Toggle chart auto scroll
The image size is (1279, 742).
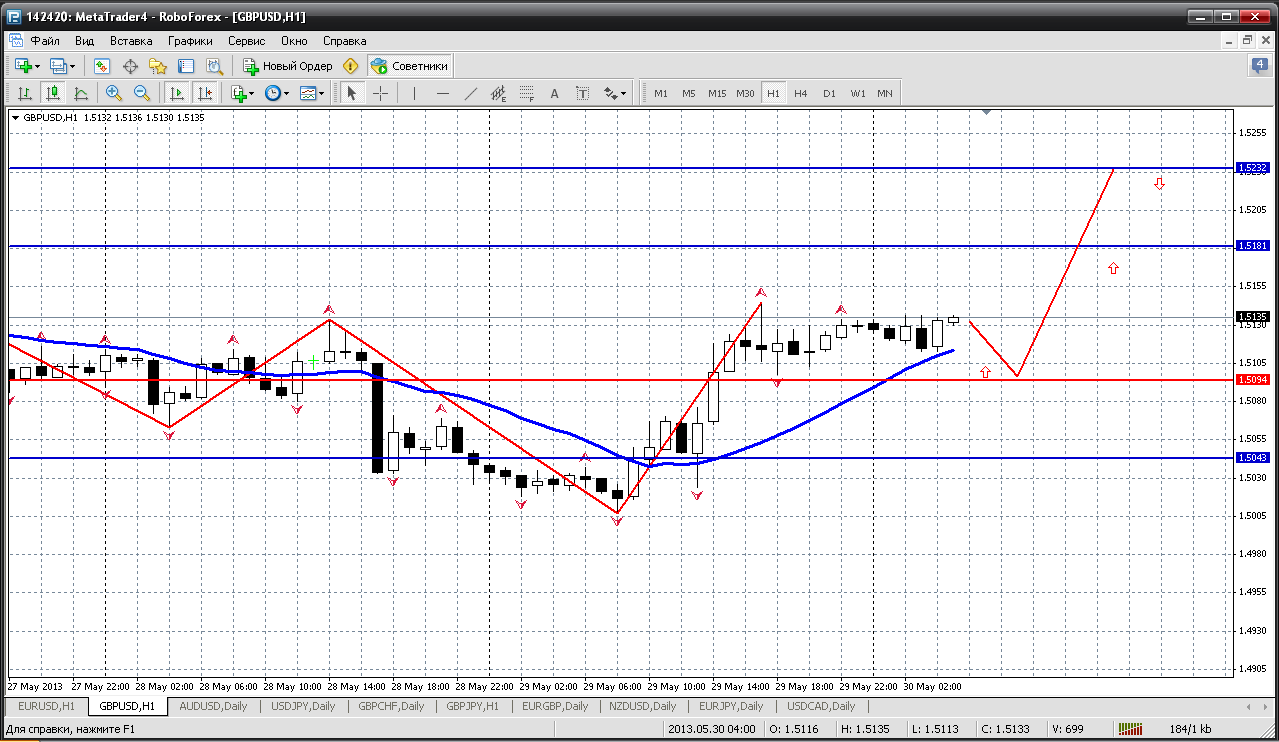(x=177, y=93)
